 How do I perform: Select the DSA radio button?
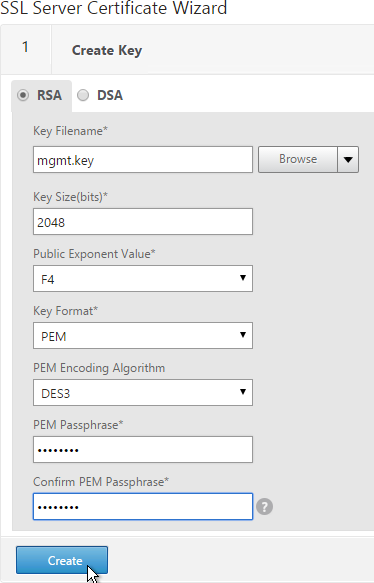point(83,95)
